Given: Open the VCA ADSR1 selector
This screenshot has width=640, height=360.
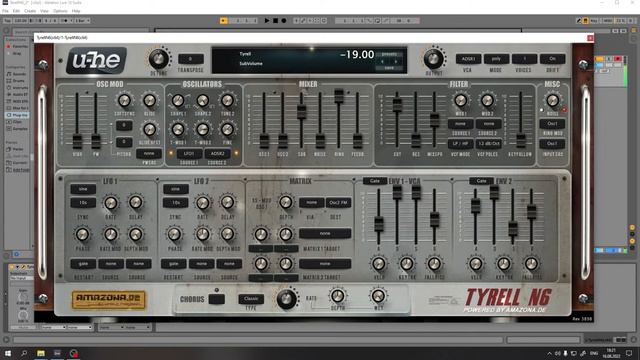Looking at the screenshot, I should point(468,59).
